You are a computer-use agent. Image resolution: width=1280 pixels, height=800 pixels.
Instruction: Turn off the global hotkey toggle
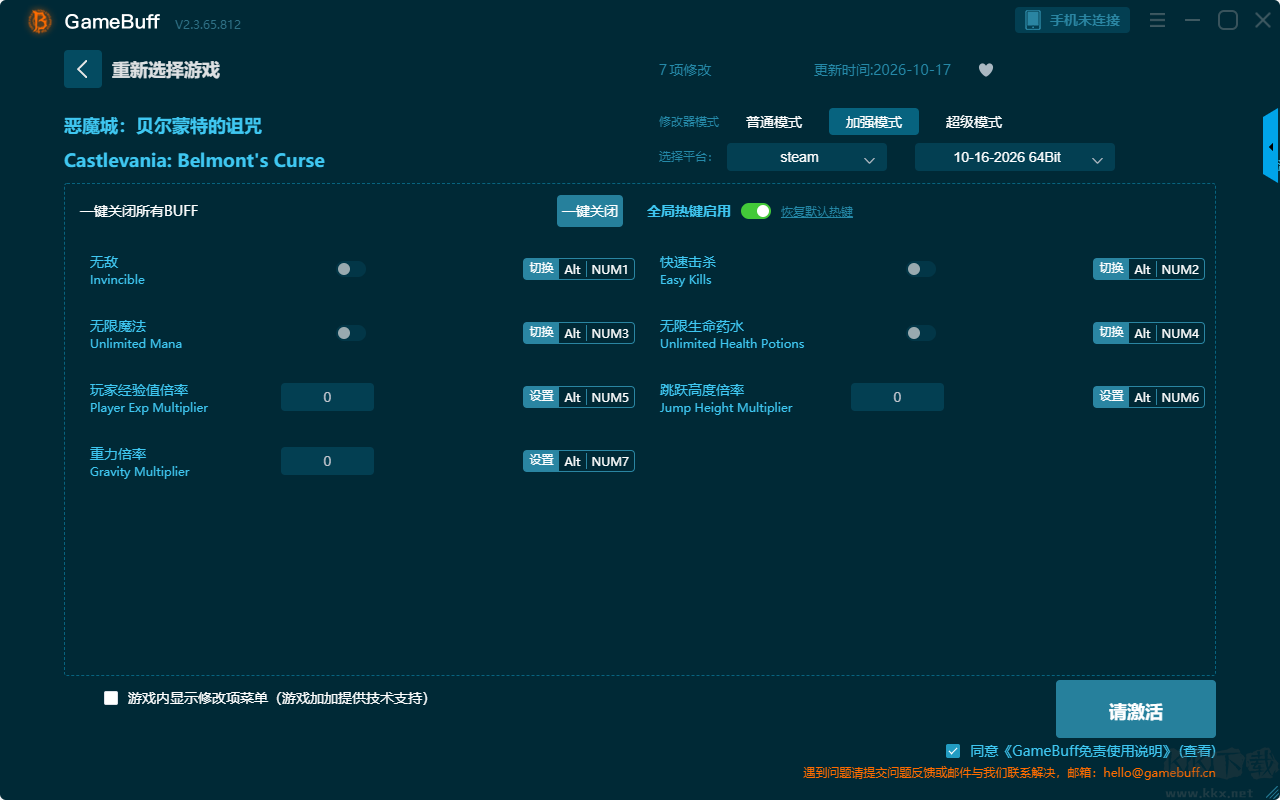(756, 211)
